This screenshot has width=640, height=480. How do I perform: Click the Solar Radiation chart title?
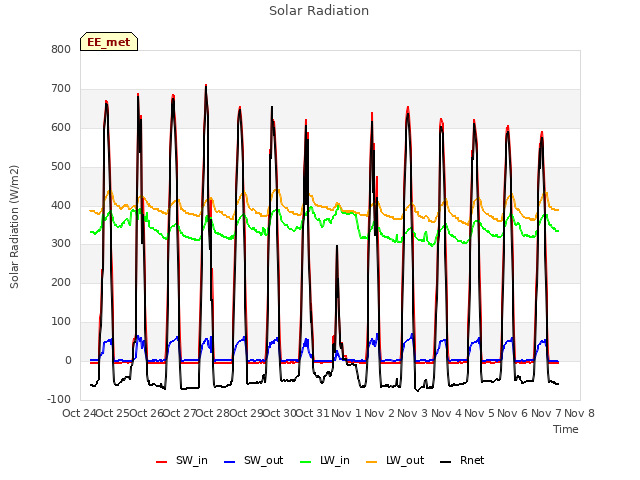pos(319,11)
